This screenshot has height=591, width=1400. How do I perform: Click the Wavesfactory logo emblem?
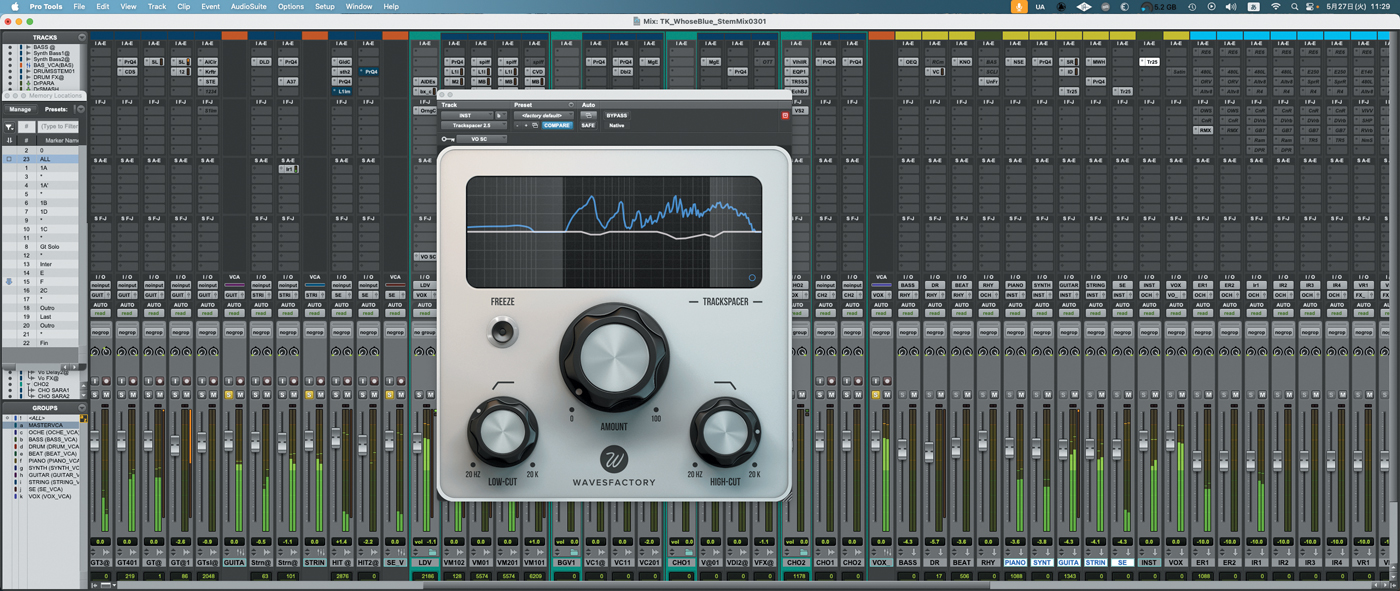pos(614,459)
